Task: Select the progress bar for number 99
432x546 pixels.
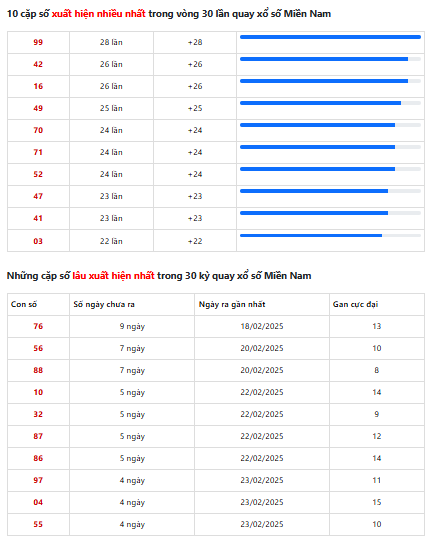Action: coord(330,37)
